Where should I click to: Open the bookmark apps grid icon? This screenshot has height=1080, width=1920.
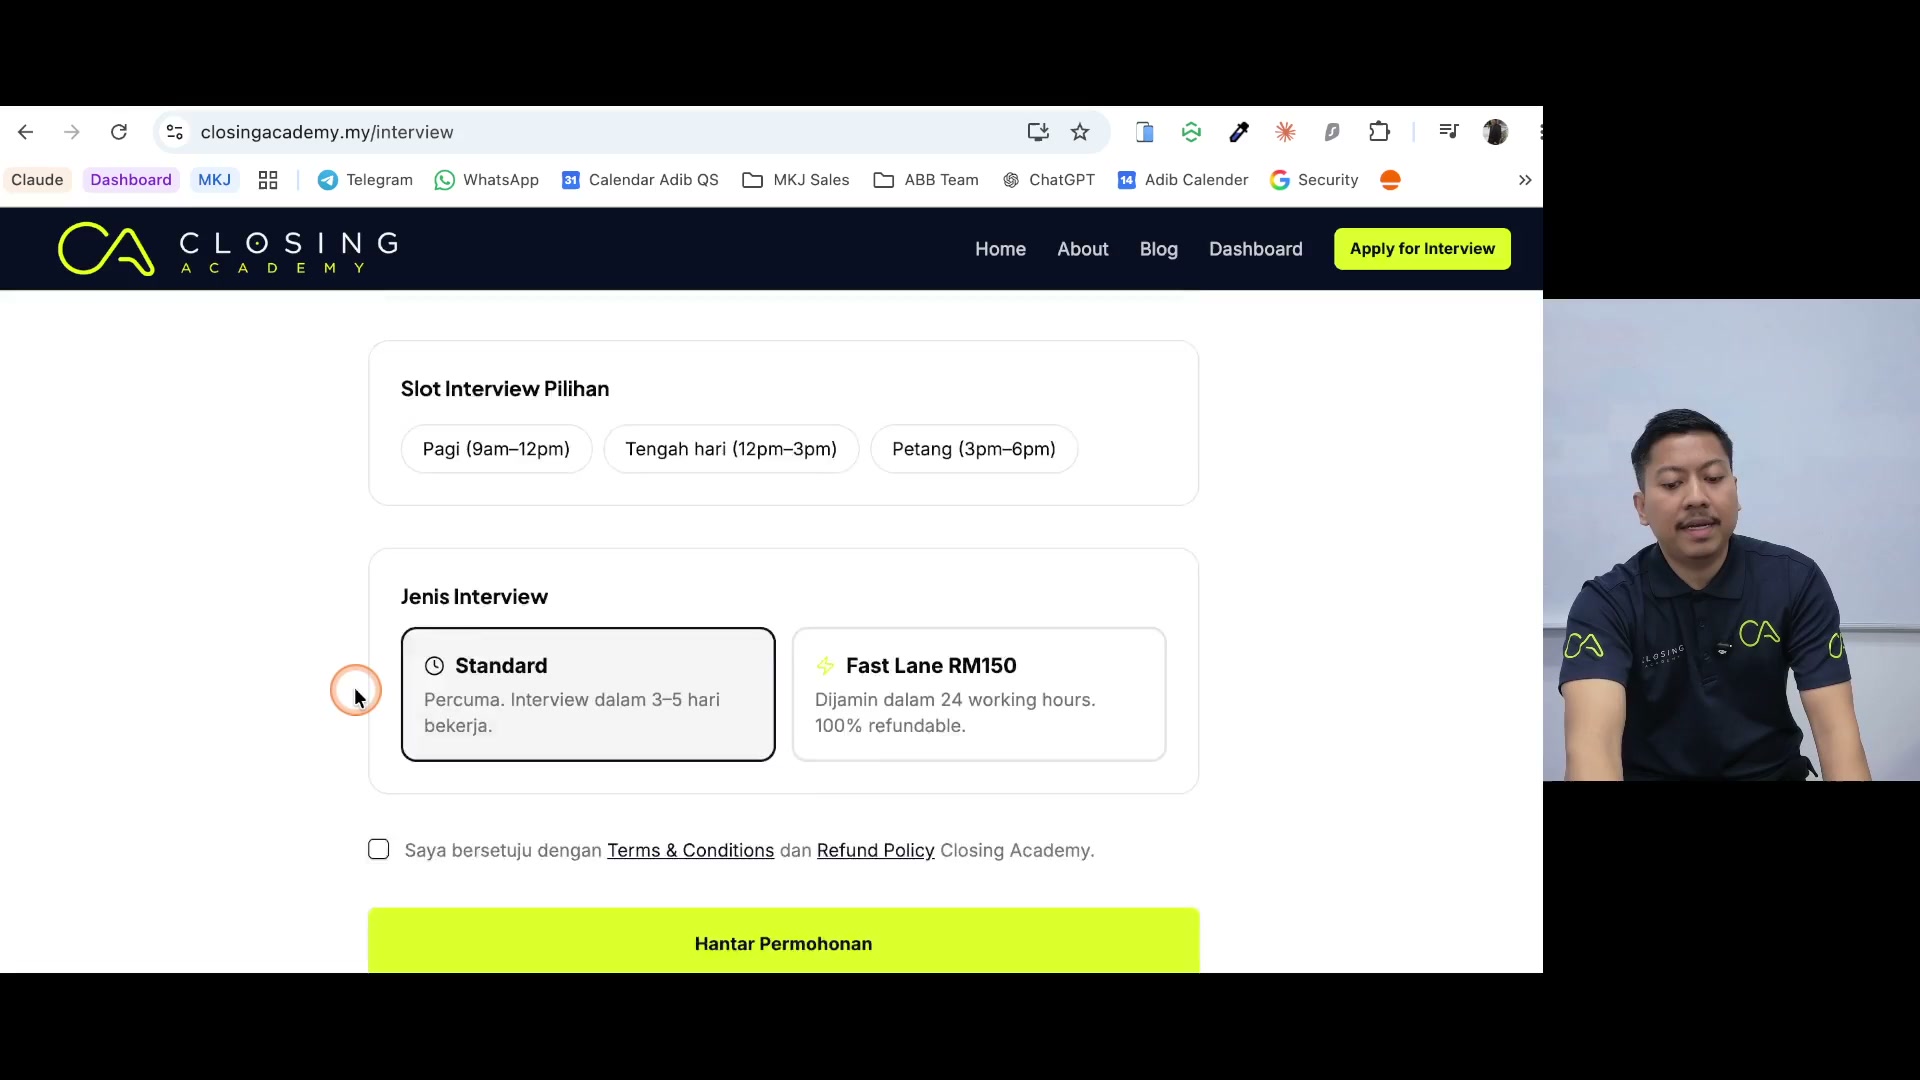click(268, 180)
